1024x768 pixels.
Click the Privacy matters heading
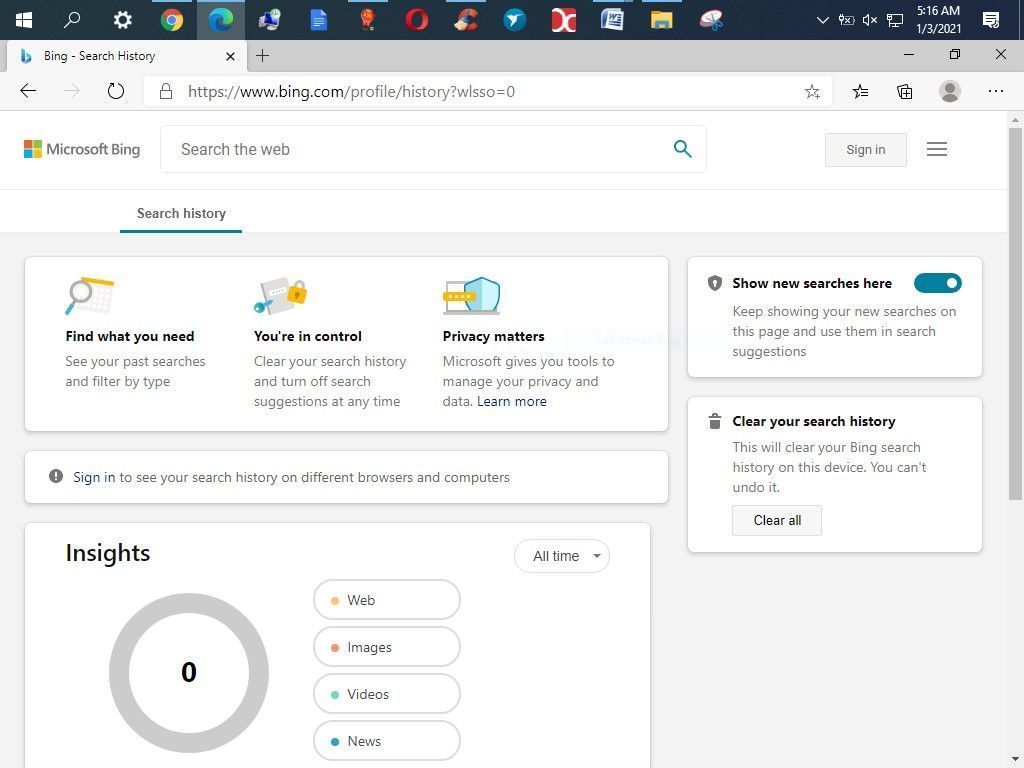pyautogui.click(x=493, y=336)
